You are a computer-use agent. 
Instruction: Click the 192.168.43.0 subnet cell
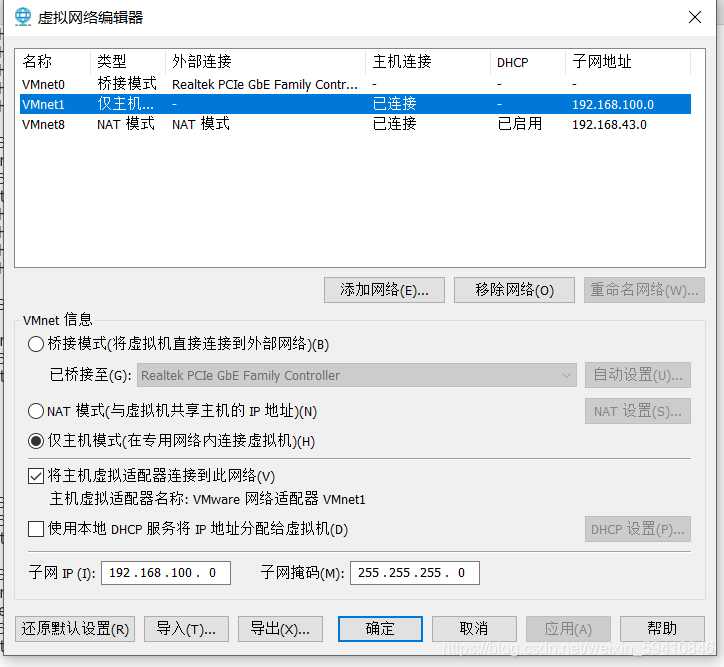609,125
